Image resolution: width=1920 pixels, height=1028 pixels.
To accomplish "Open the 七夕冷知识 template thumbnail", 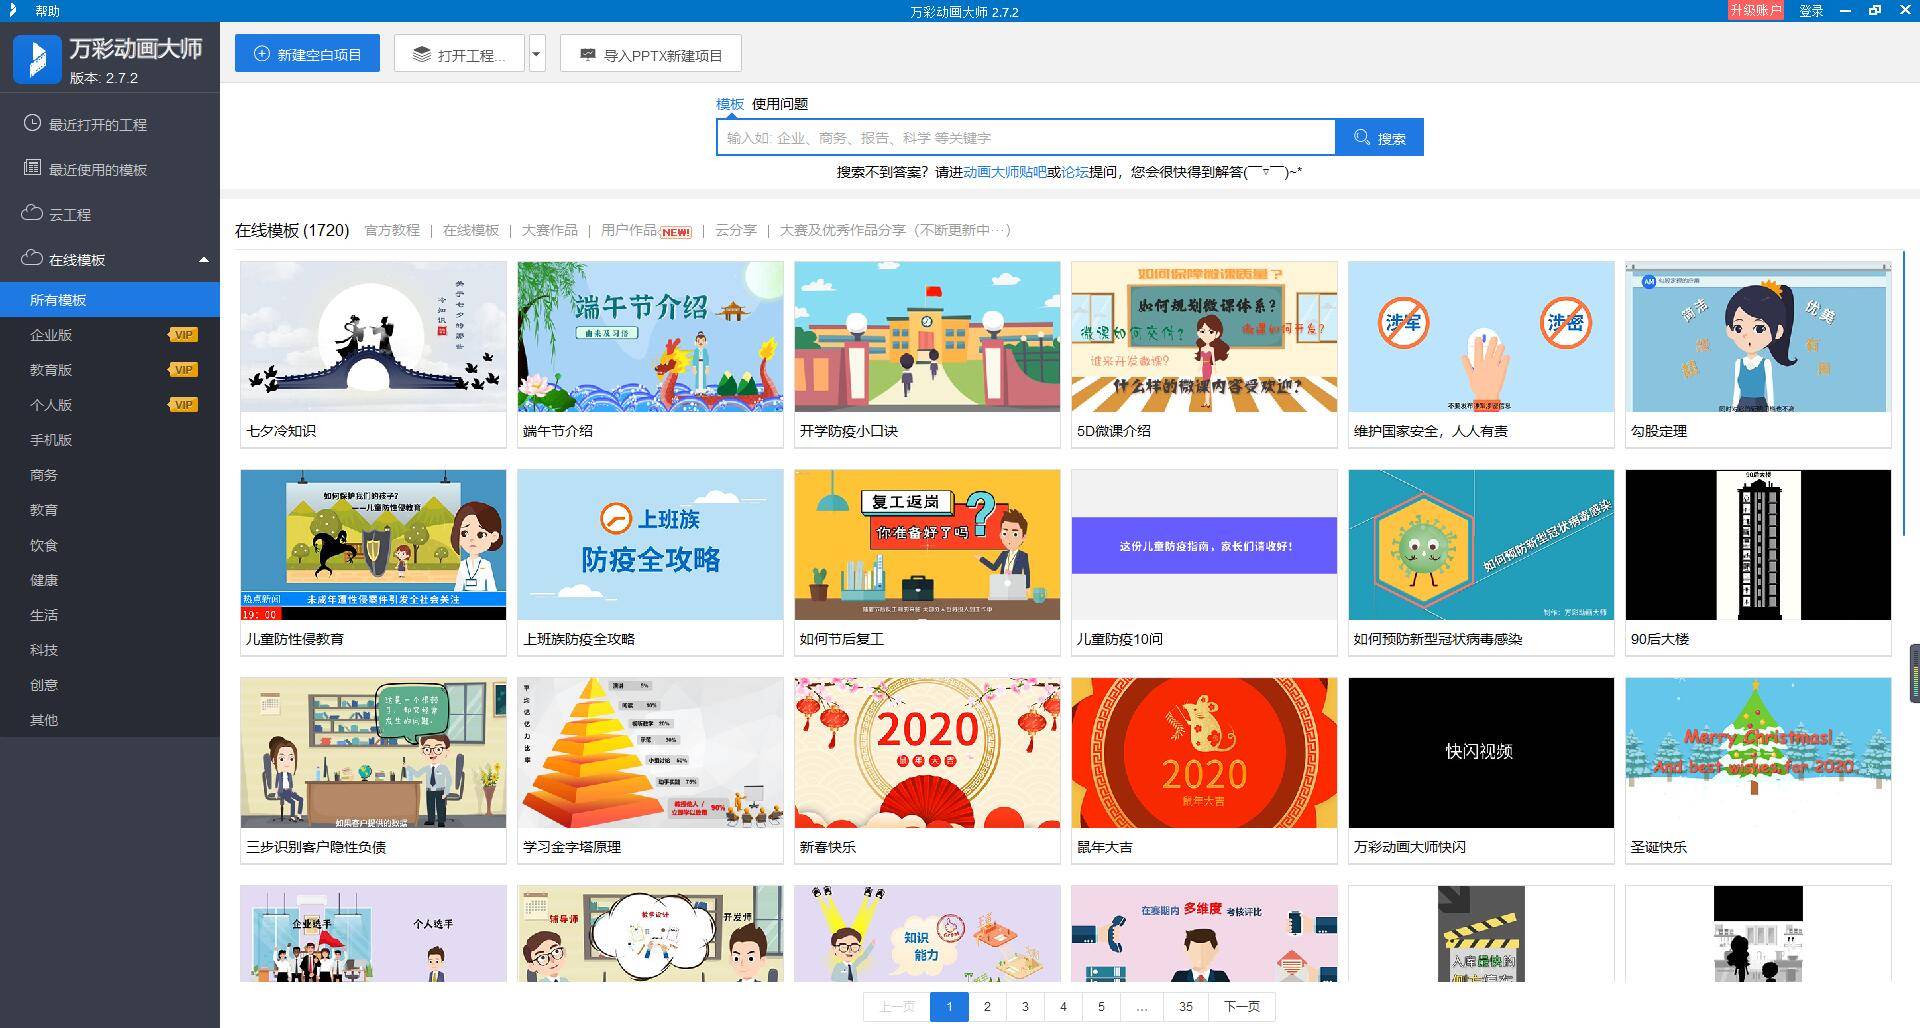I will [x=373, y=337].
